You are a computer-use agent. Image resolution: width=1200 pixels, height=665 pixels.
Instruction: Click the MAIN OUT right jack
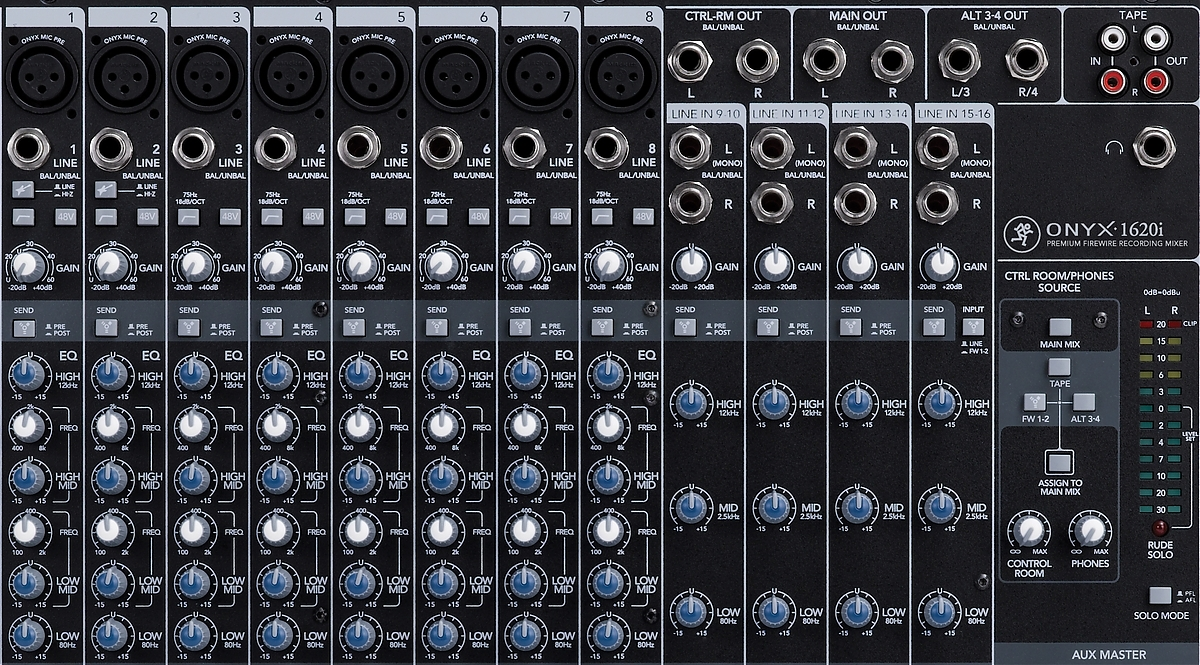(x=890, y=60)
